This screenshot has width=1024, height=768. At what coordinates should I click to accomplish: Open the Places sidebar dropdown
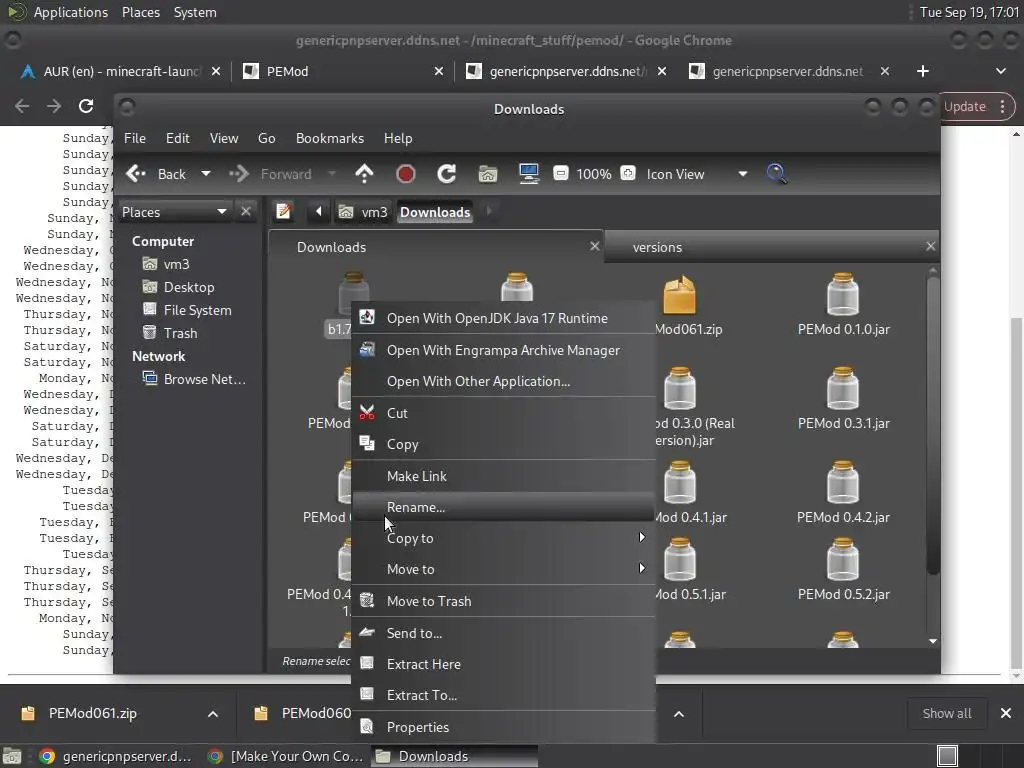174,212
